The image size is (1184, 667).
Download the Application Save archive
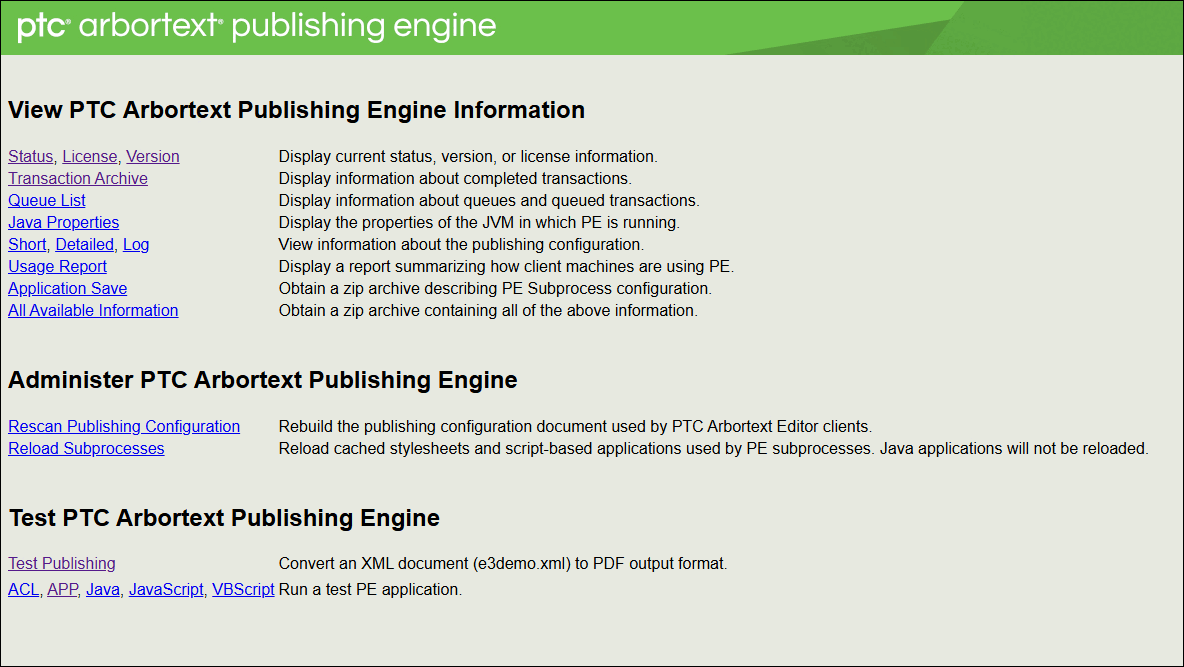pyautogui.click(x=67, y=288)
